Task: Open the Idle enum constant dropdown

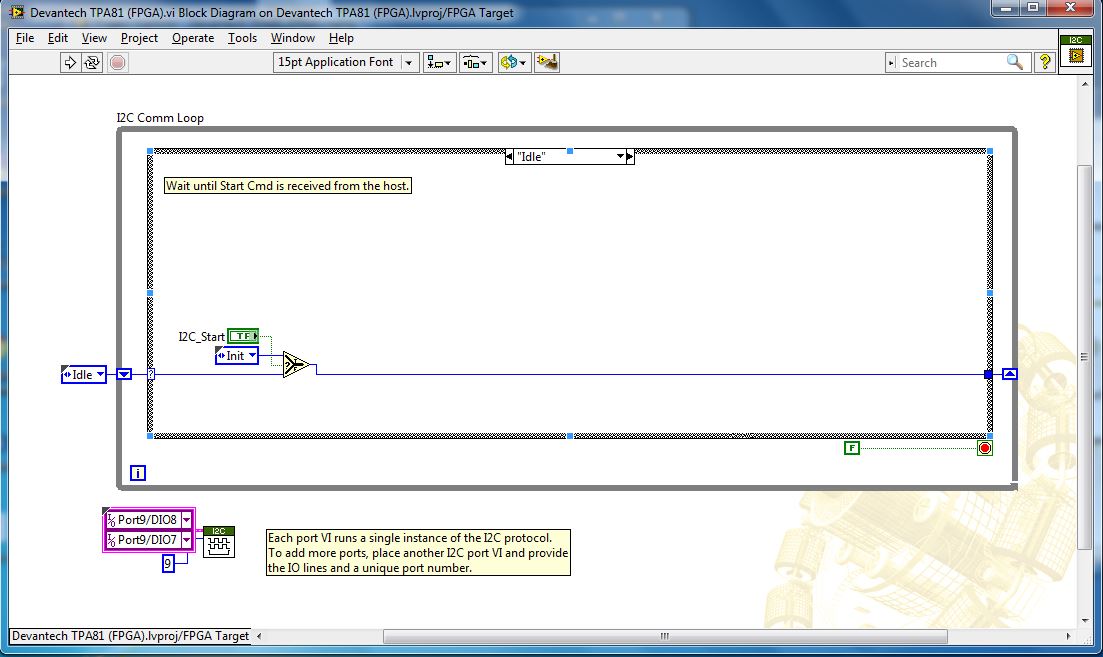Action: (x=101, y=375)
